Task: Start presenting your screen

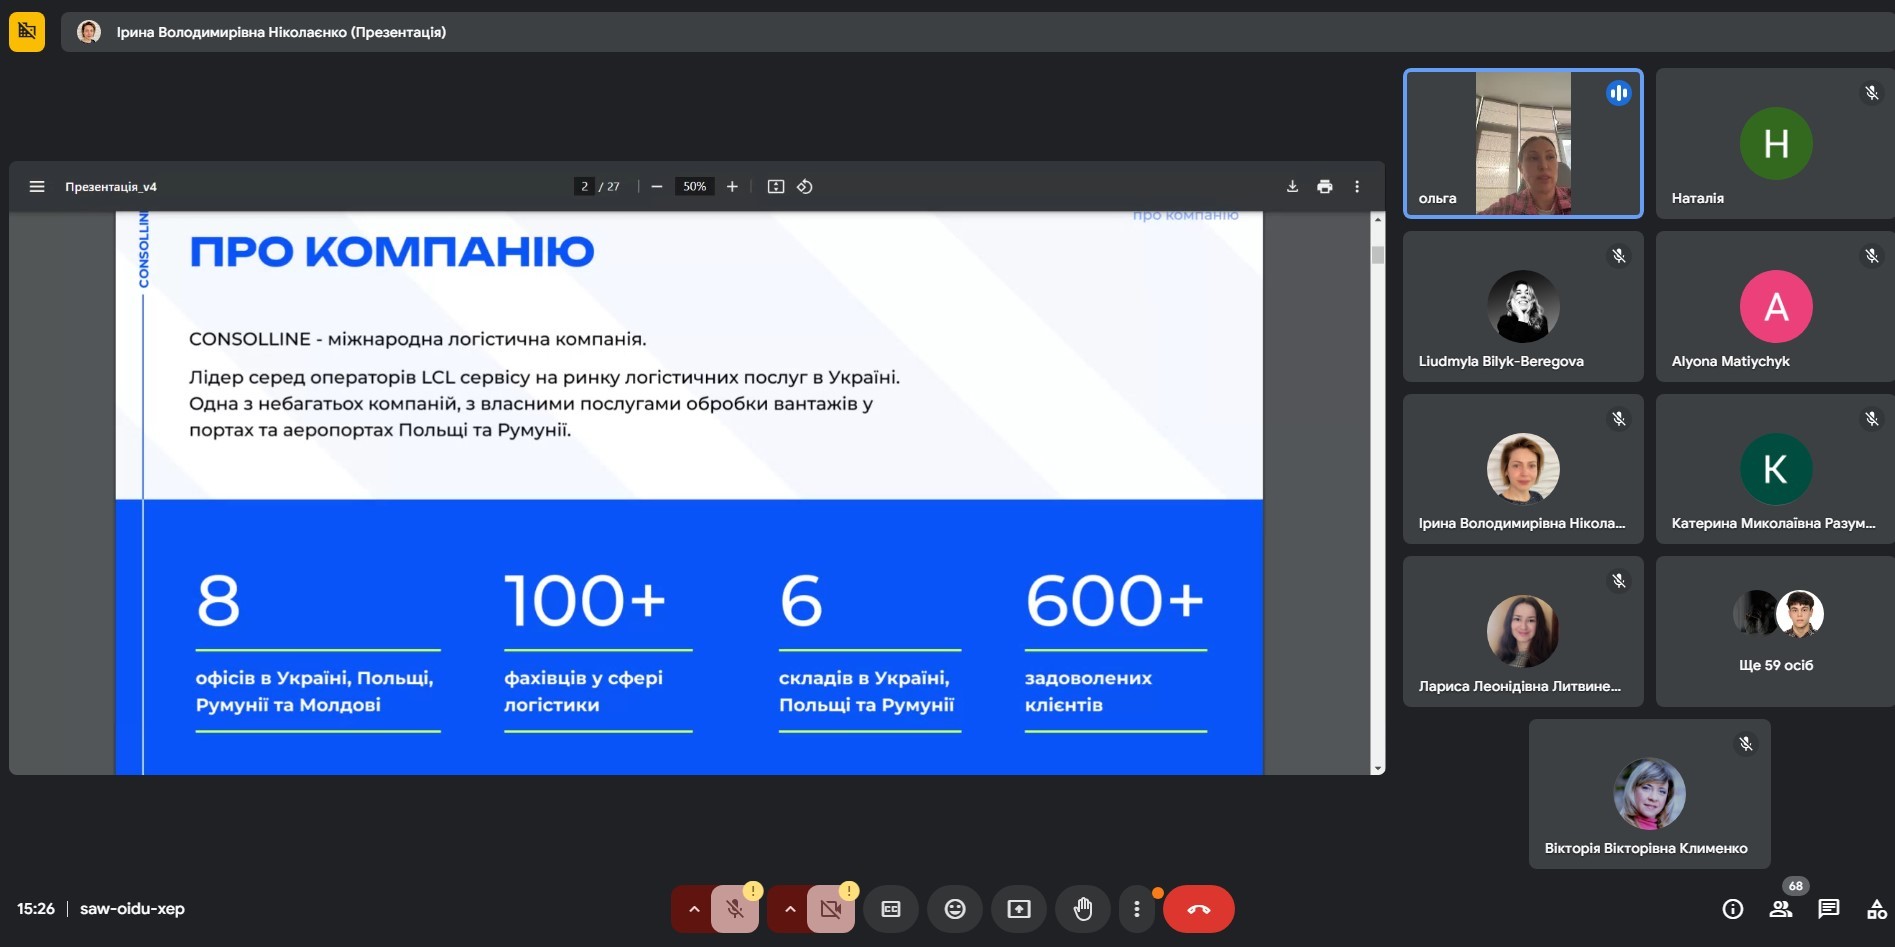Action: point(1019,909)
